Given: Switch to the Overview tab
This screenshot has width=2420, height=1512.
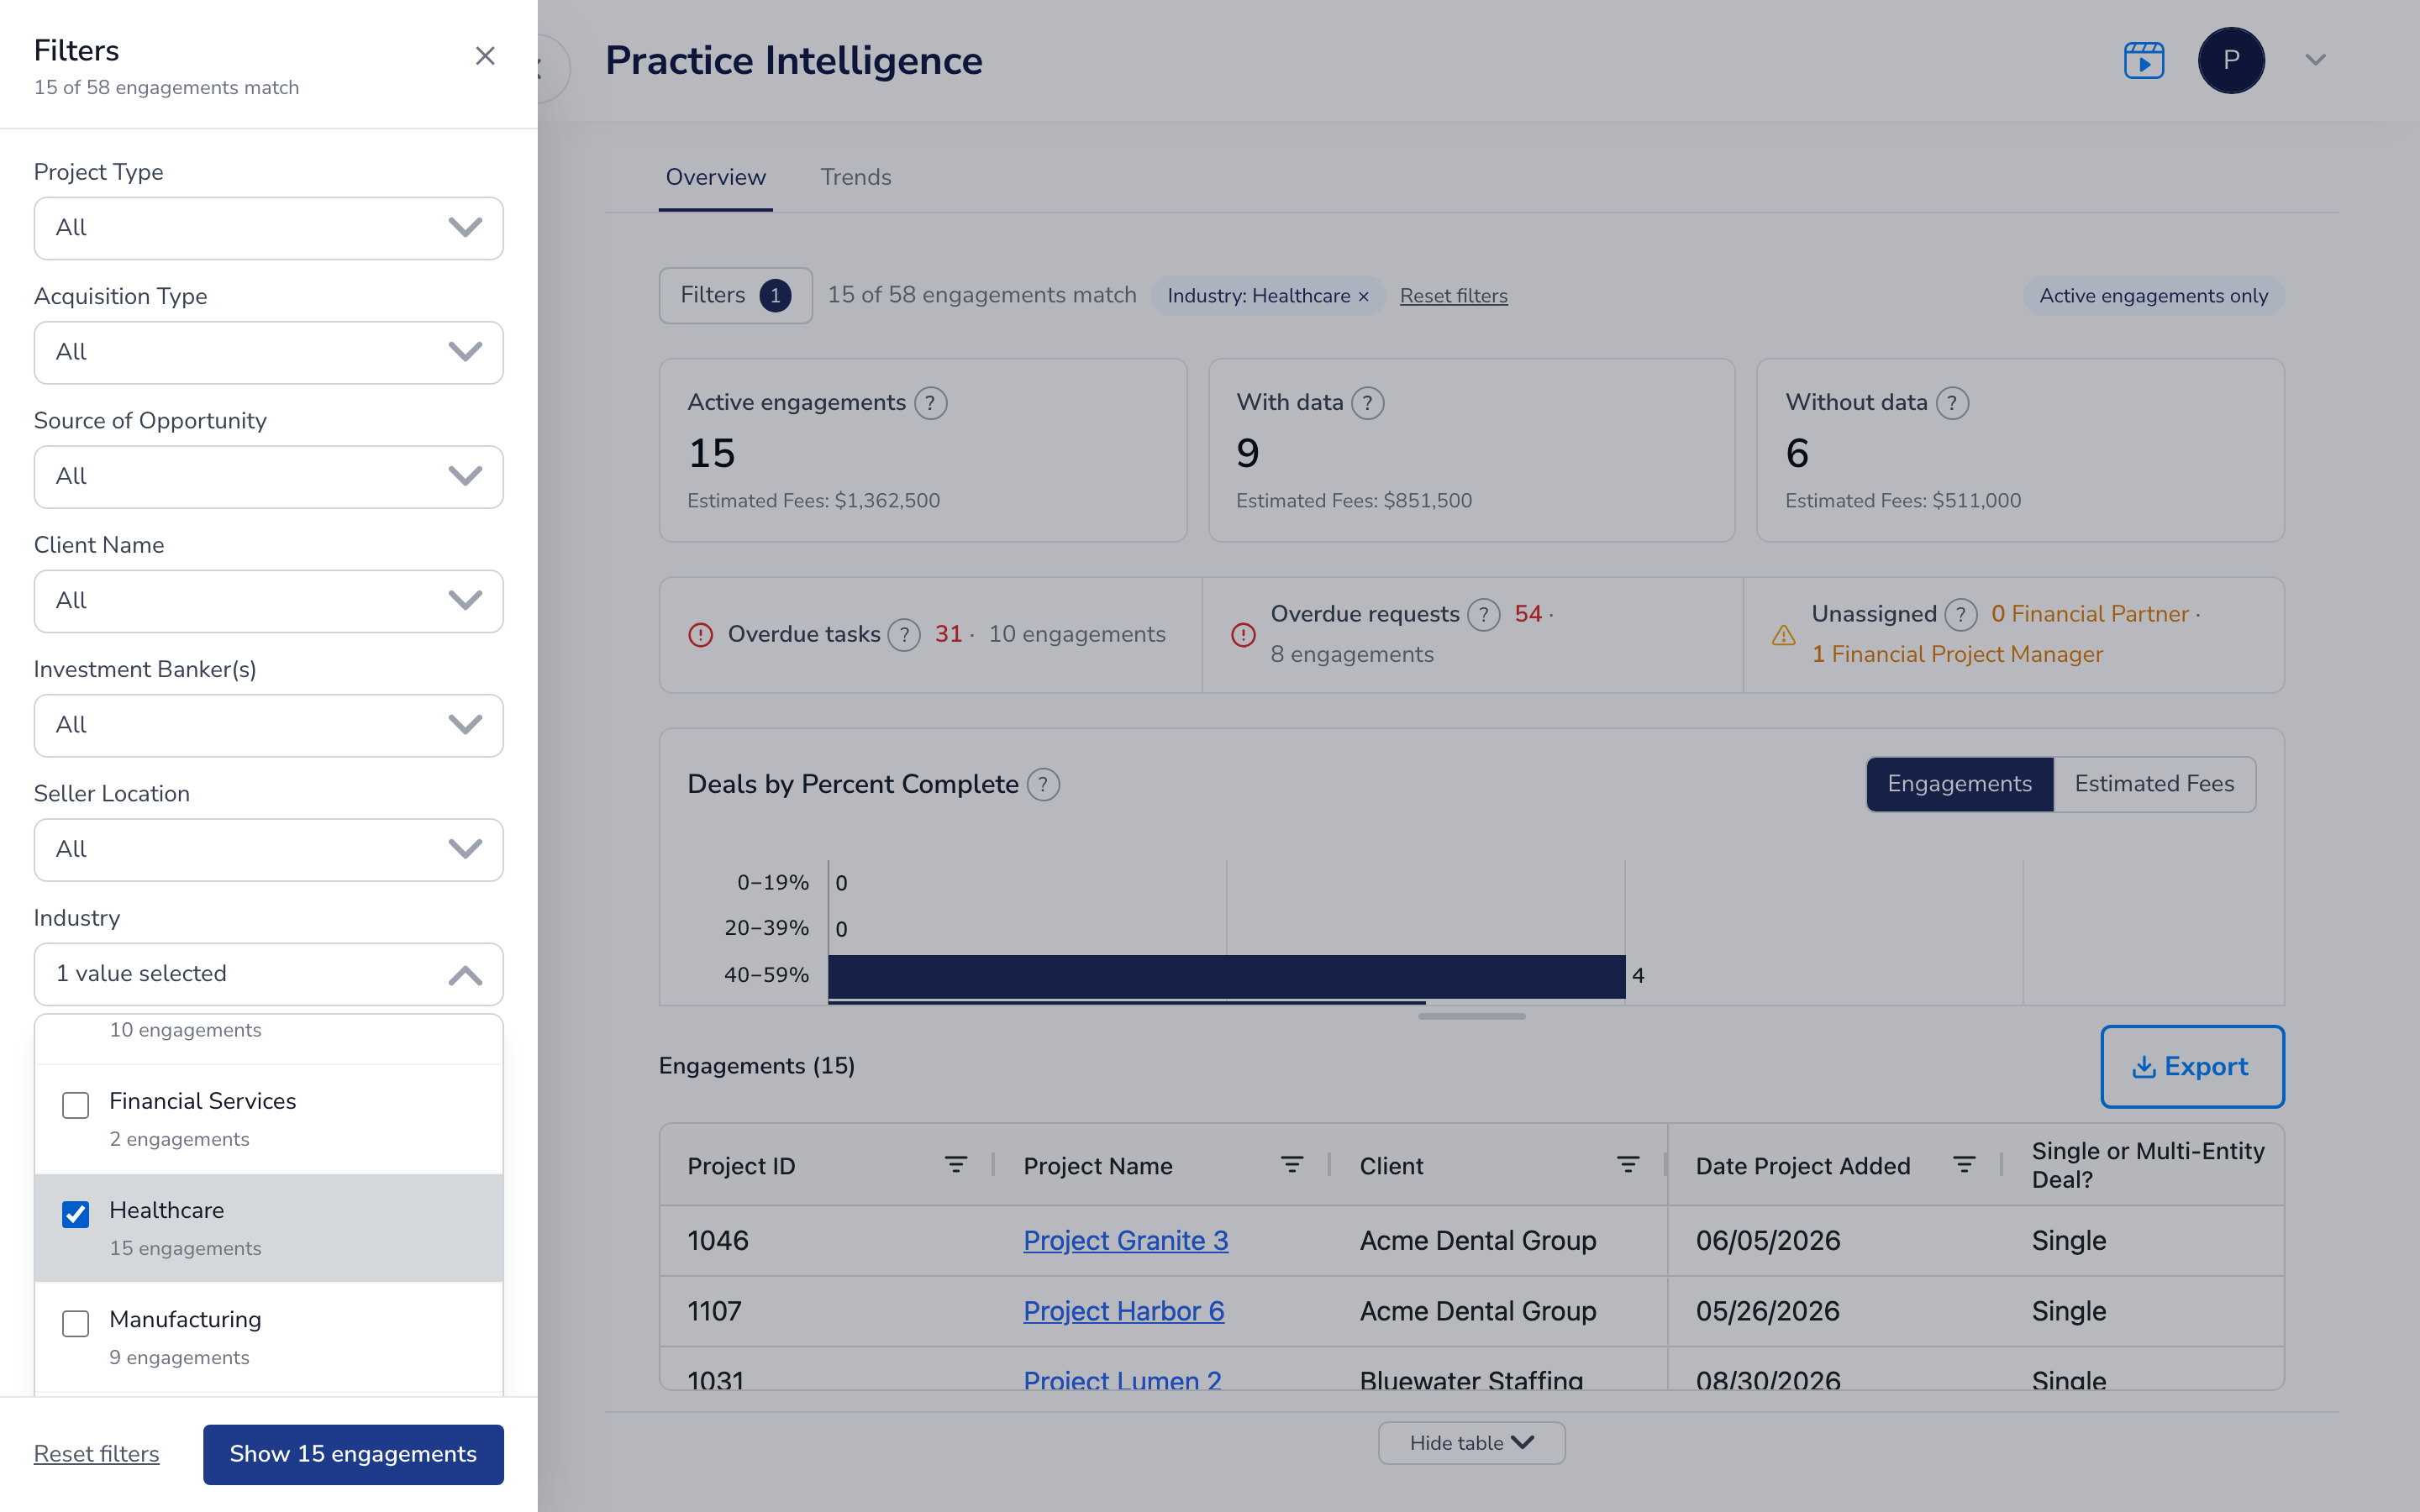Looking at the screenshot, I should coord(715,177).
